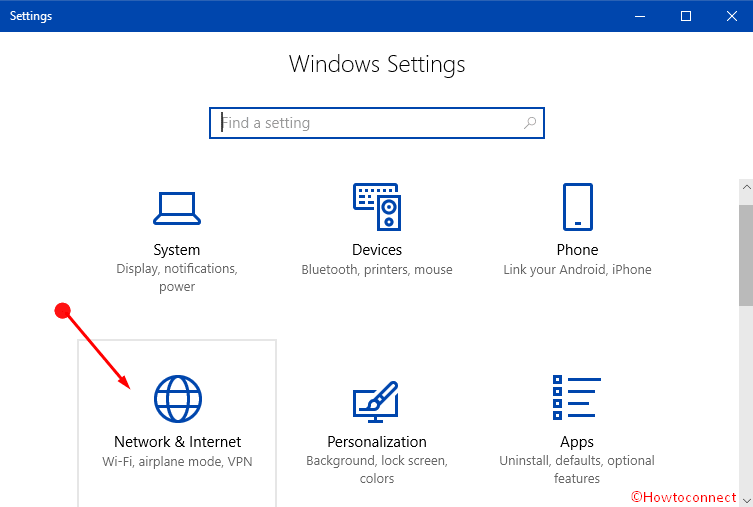Click the Apps category label
The width and height of the screenshot is (753, 507).
[577, 442]
